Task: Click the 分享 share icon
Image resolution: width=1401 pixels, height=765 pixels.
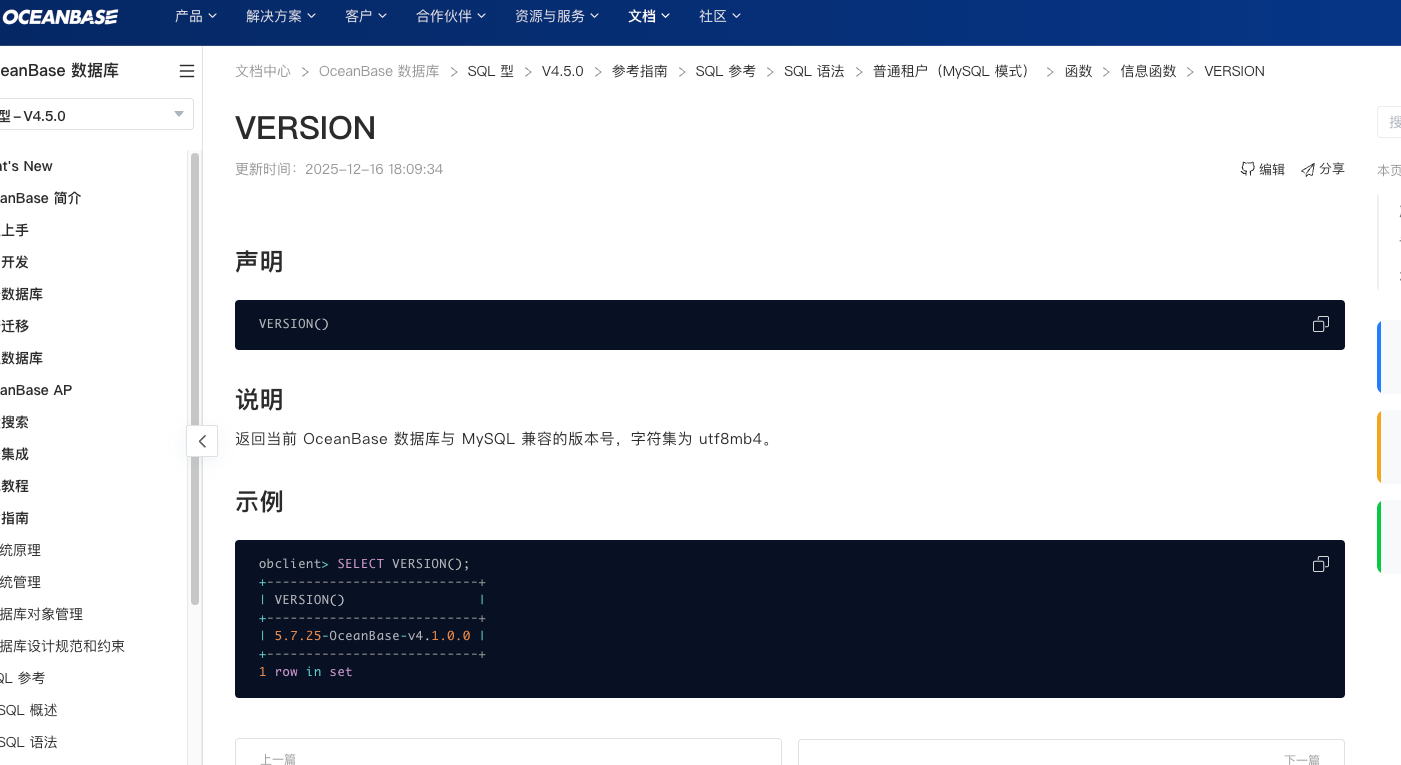Action: coord(1308,169)
